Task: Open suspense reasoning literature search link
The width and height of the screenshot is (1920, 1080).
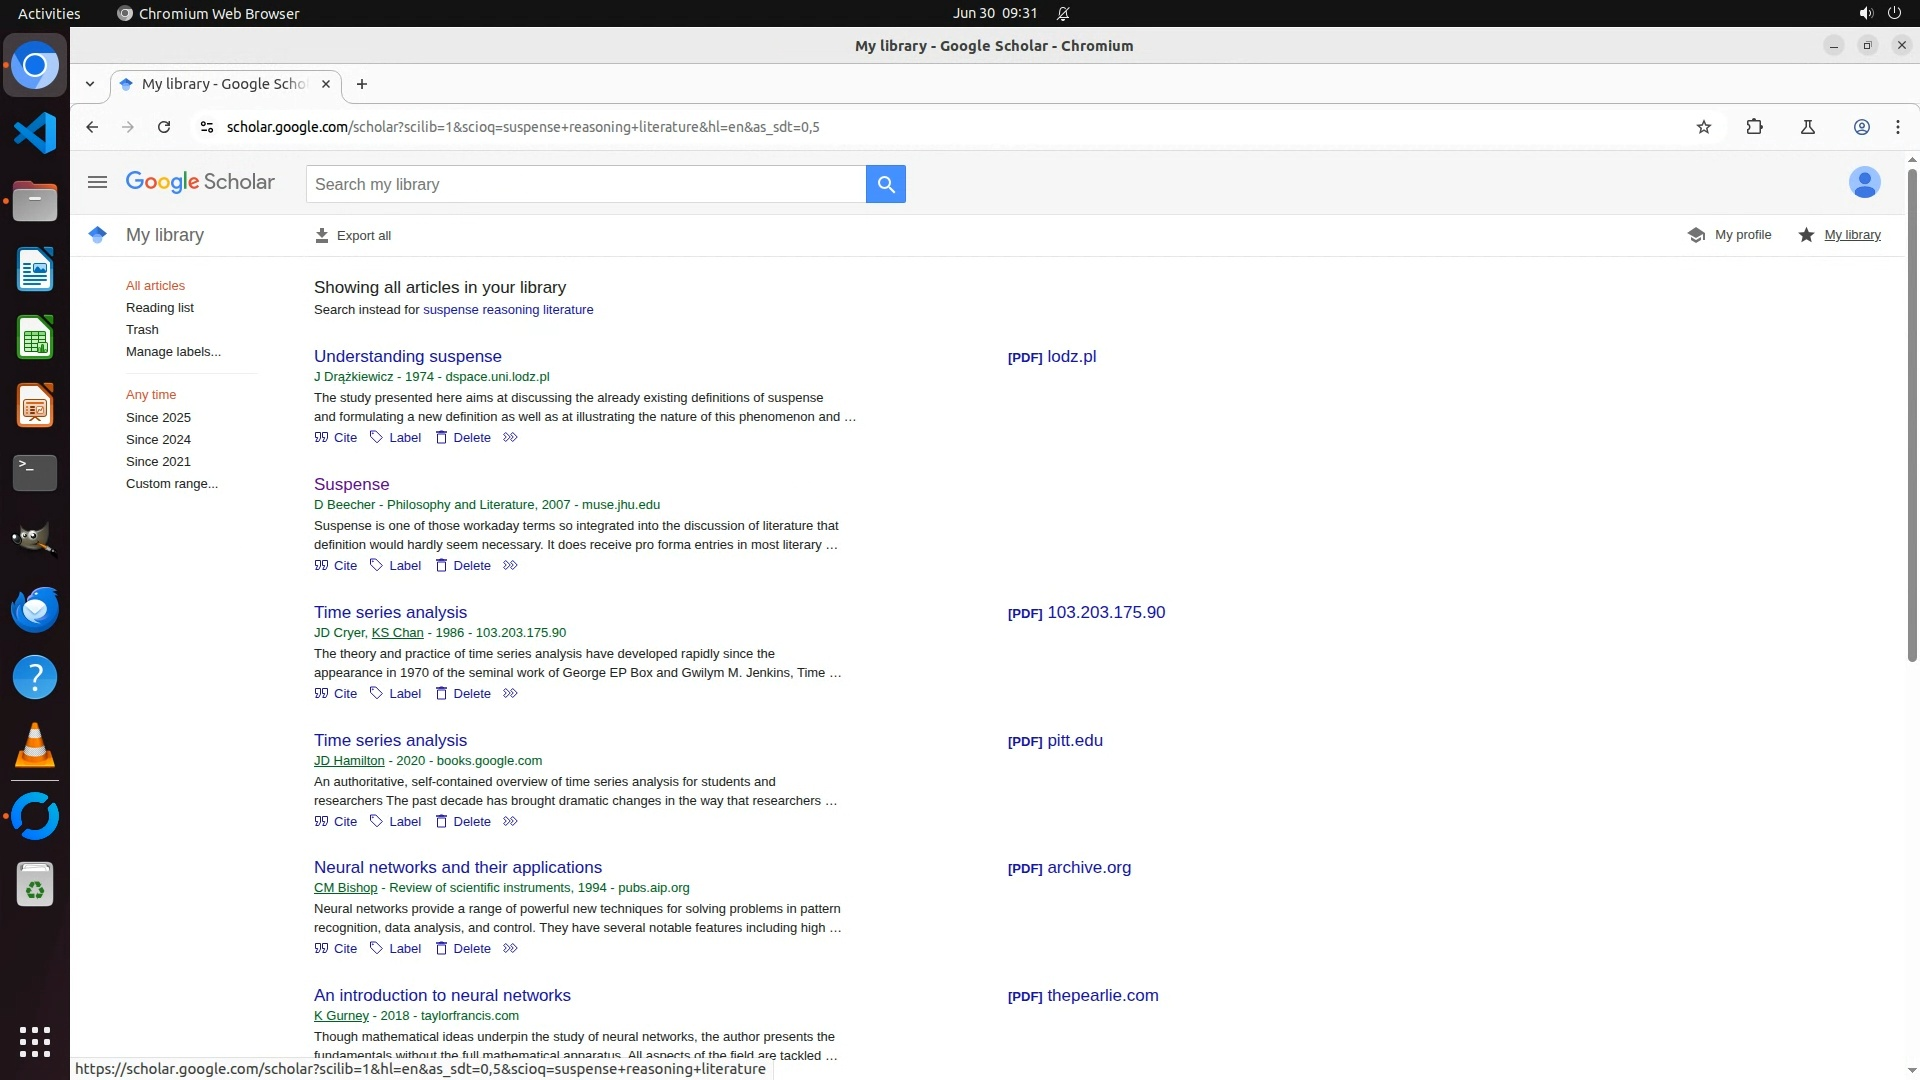Action: (508, 310)
